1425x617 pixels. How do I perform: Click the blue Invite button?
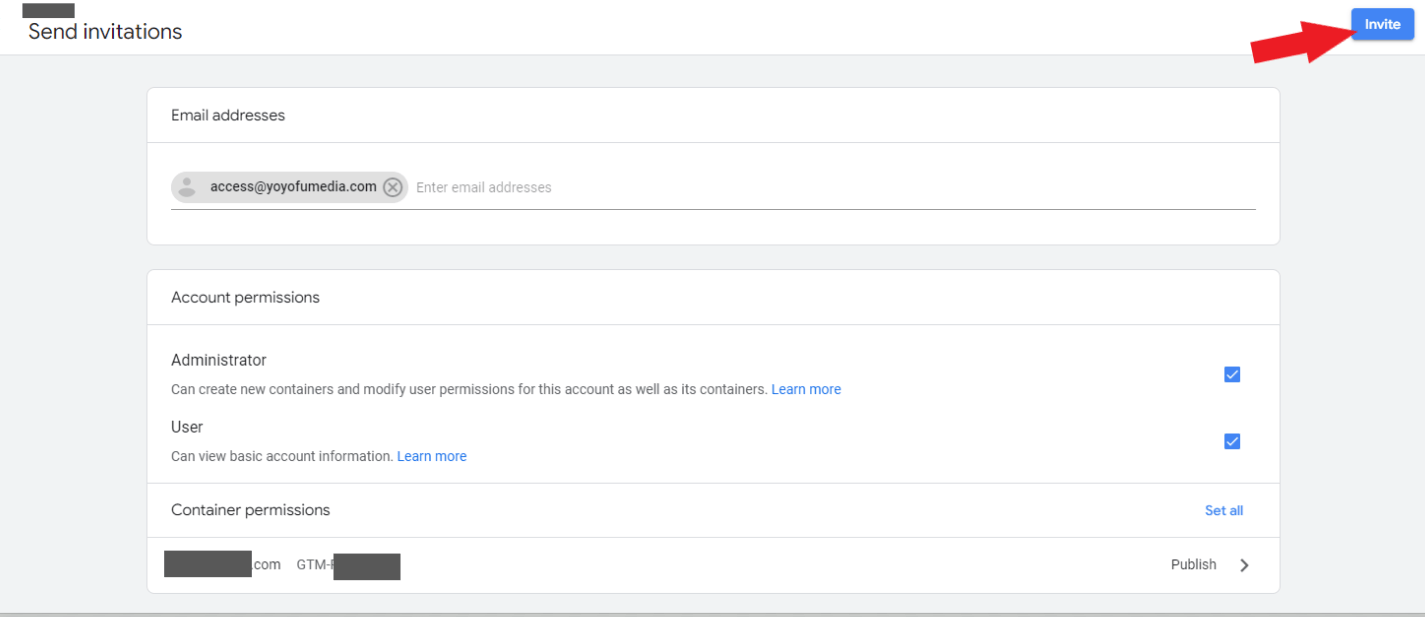point(1382,24)
